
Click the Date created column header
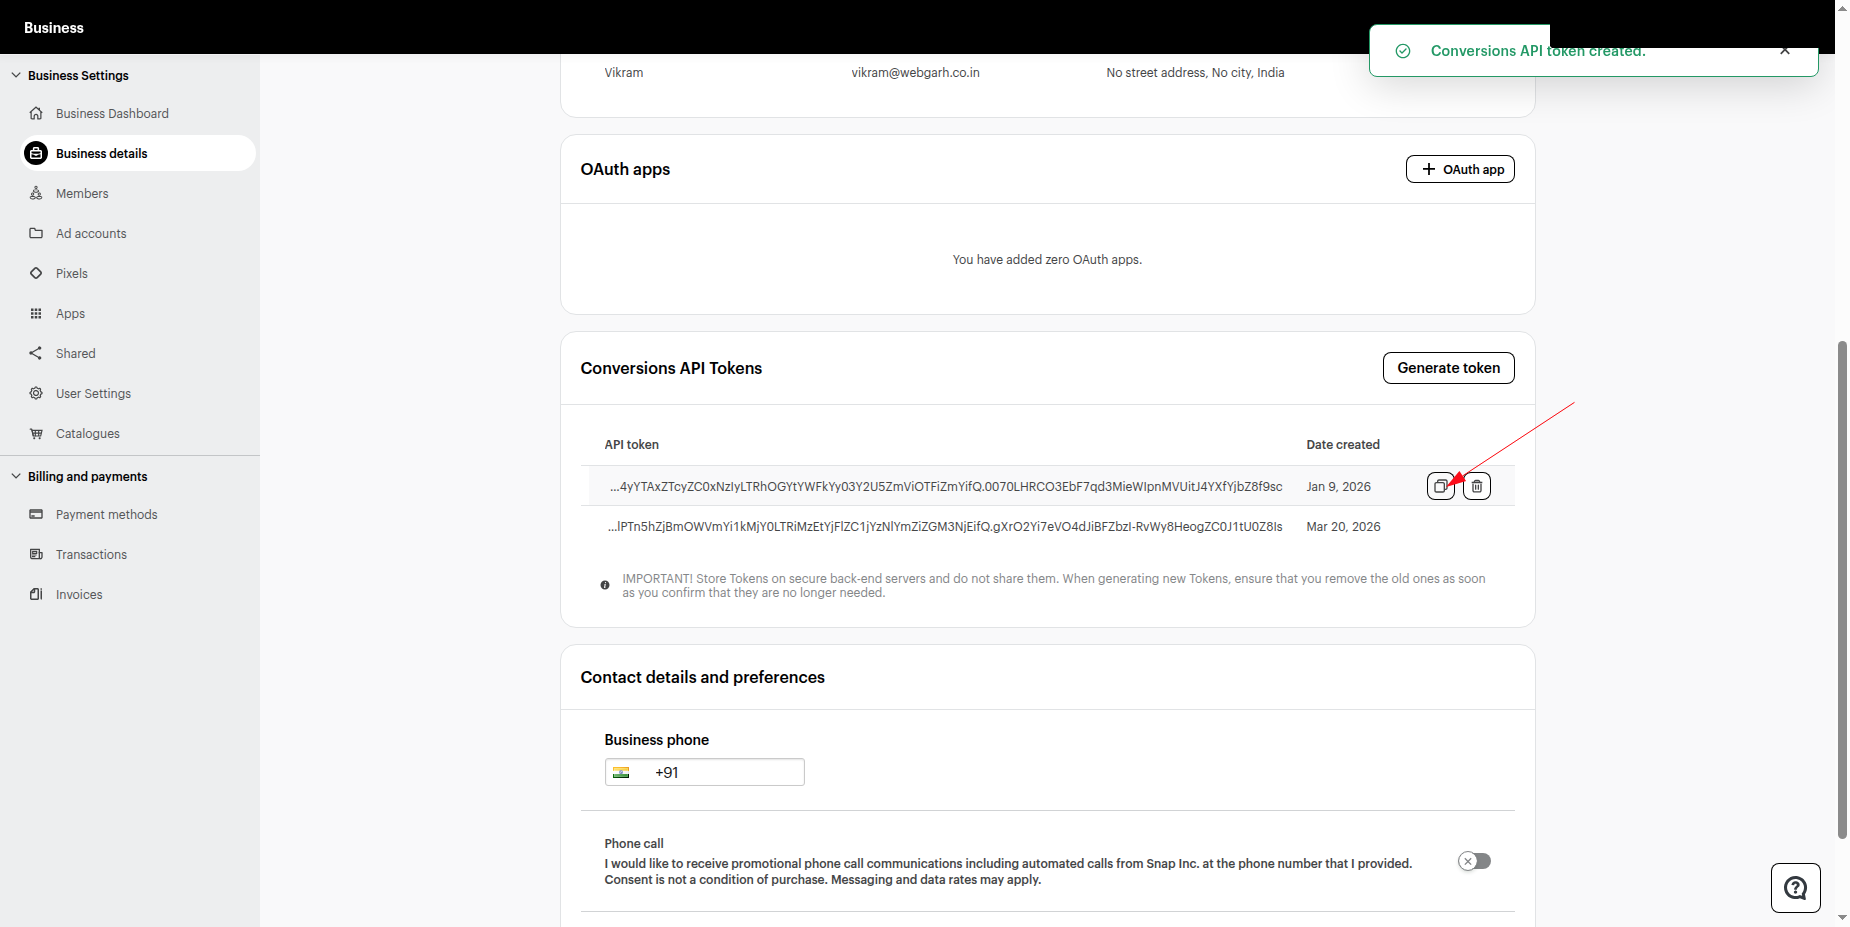click(1343, 444)
